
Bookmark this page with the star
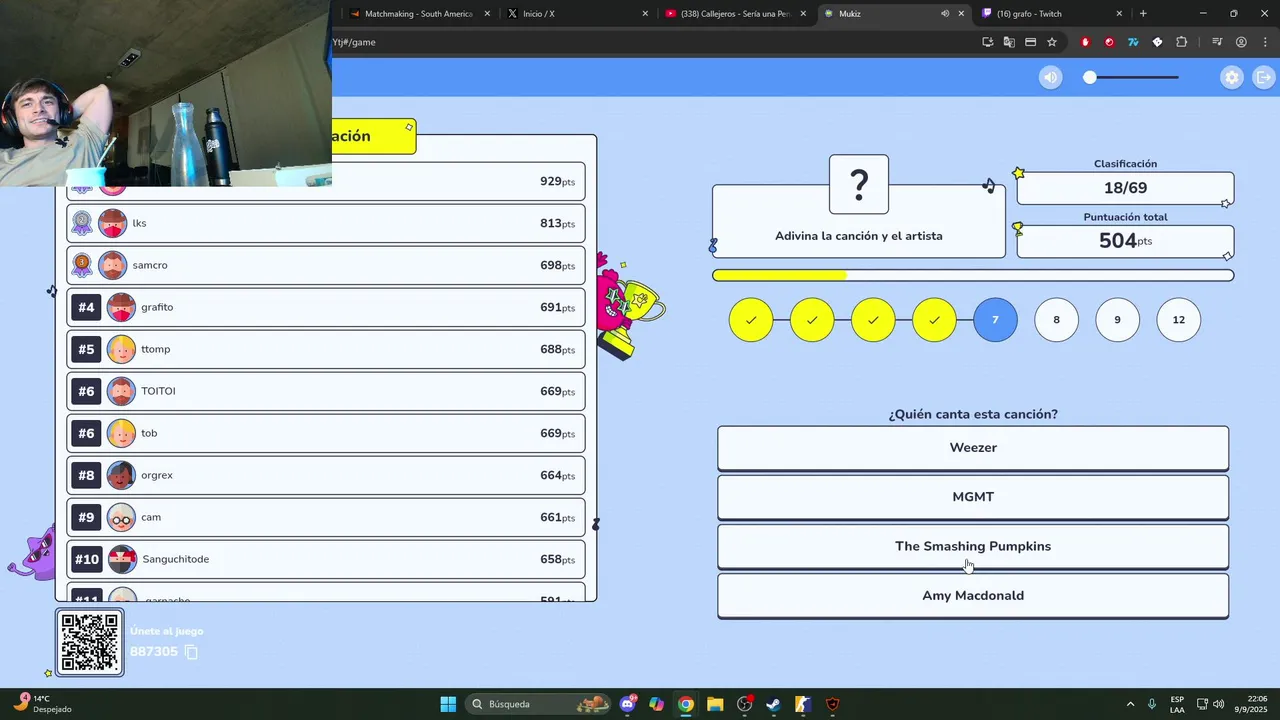click(x=1052, y=42)
